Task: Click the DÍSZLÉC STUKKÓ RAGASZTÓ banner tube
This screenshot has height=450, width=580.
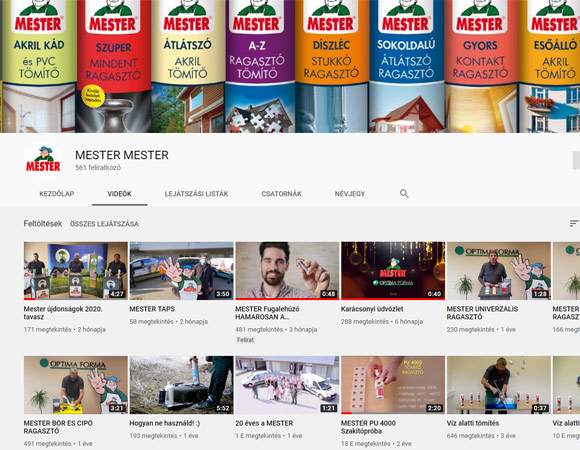Action: 332,66
